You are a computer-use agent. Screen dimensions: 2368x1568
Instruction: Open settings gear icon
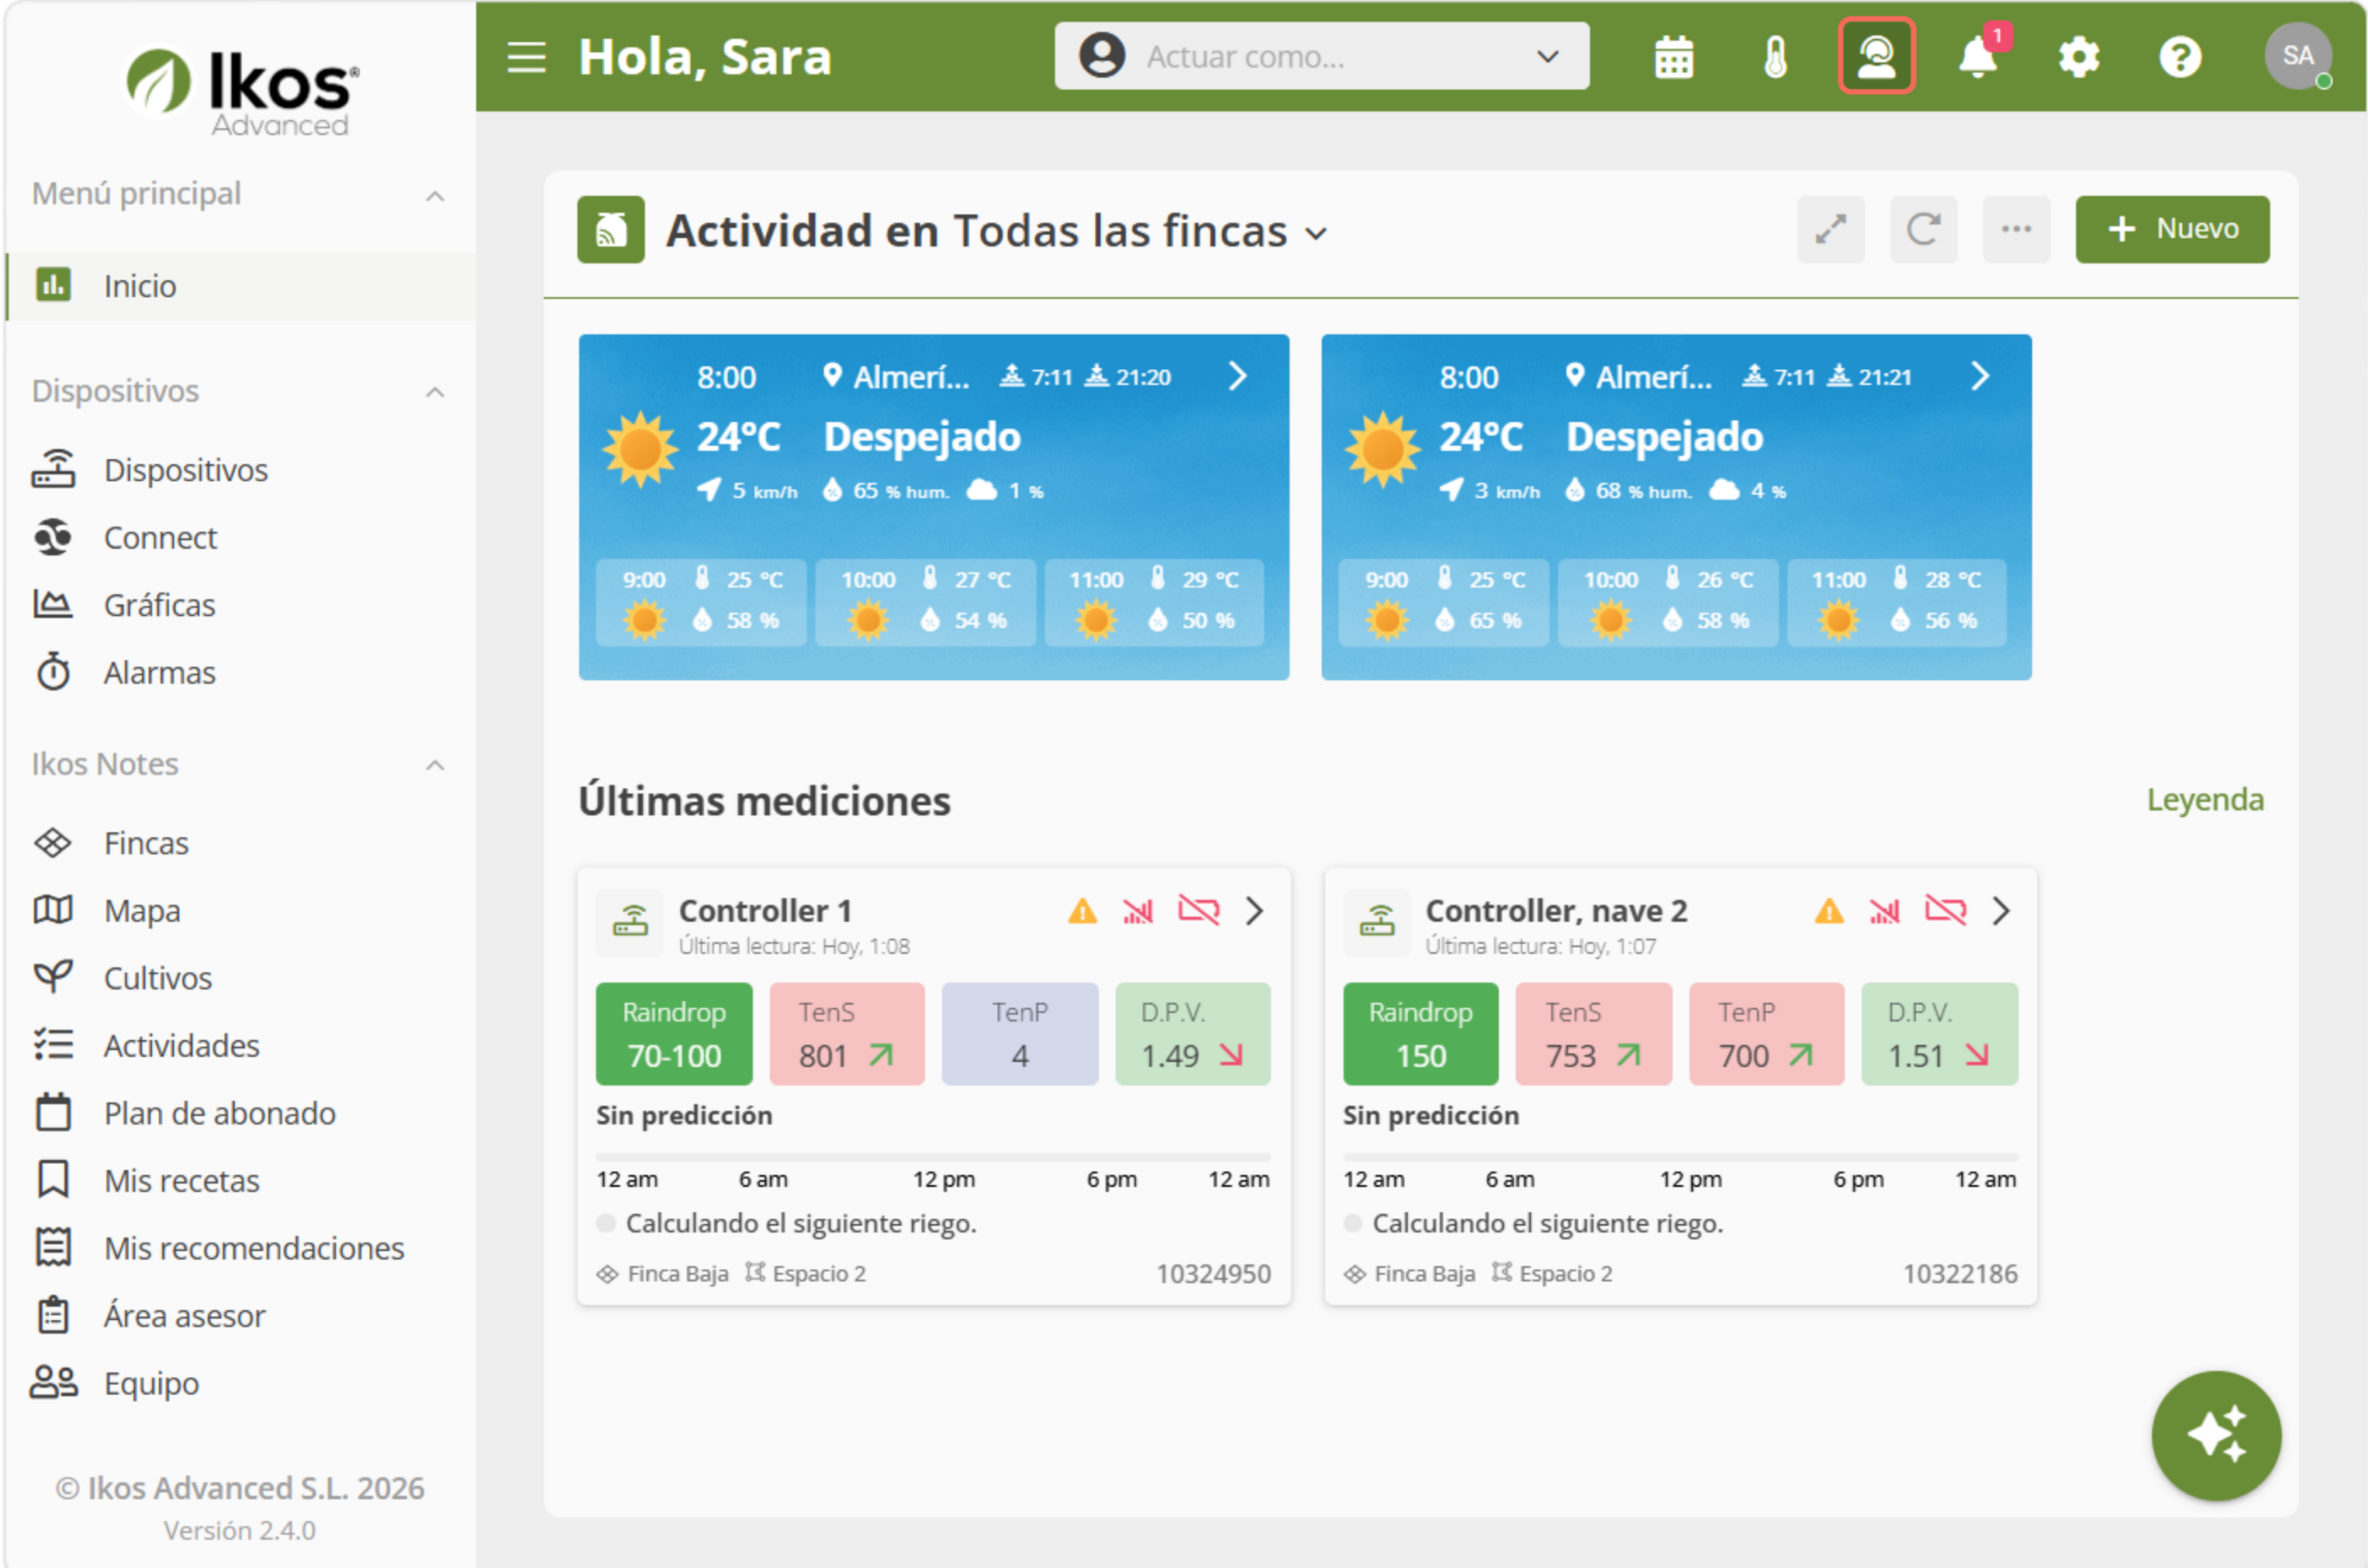2079,57
